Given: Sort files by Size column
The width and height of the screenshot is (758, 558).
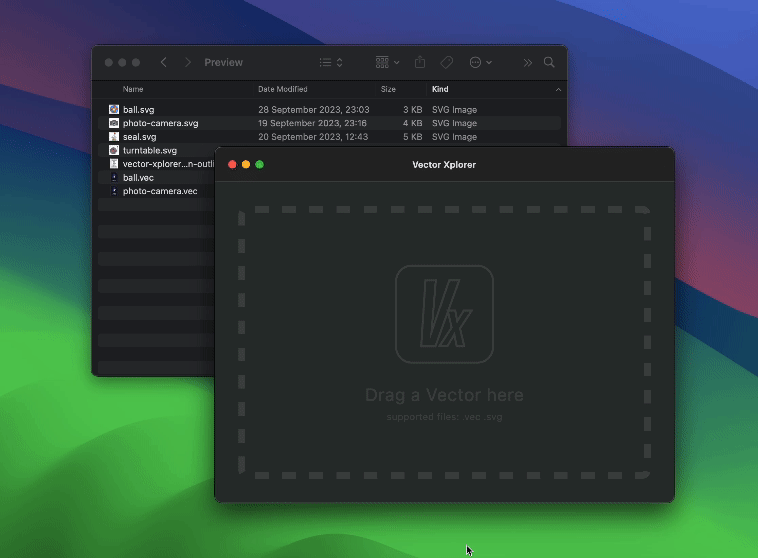Looking at the screenshot, I should (x=388, y=89).
